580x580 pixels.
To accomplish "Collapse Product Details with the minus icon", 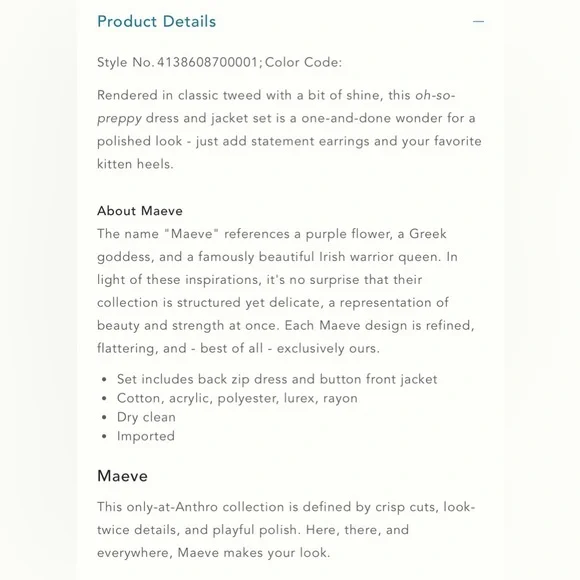I will point(478,21).
